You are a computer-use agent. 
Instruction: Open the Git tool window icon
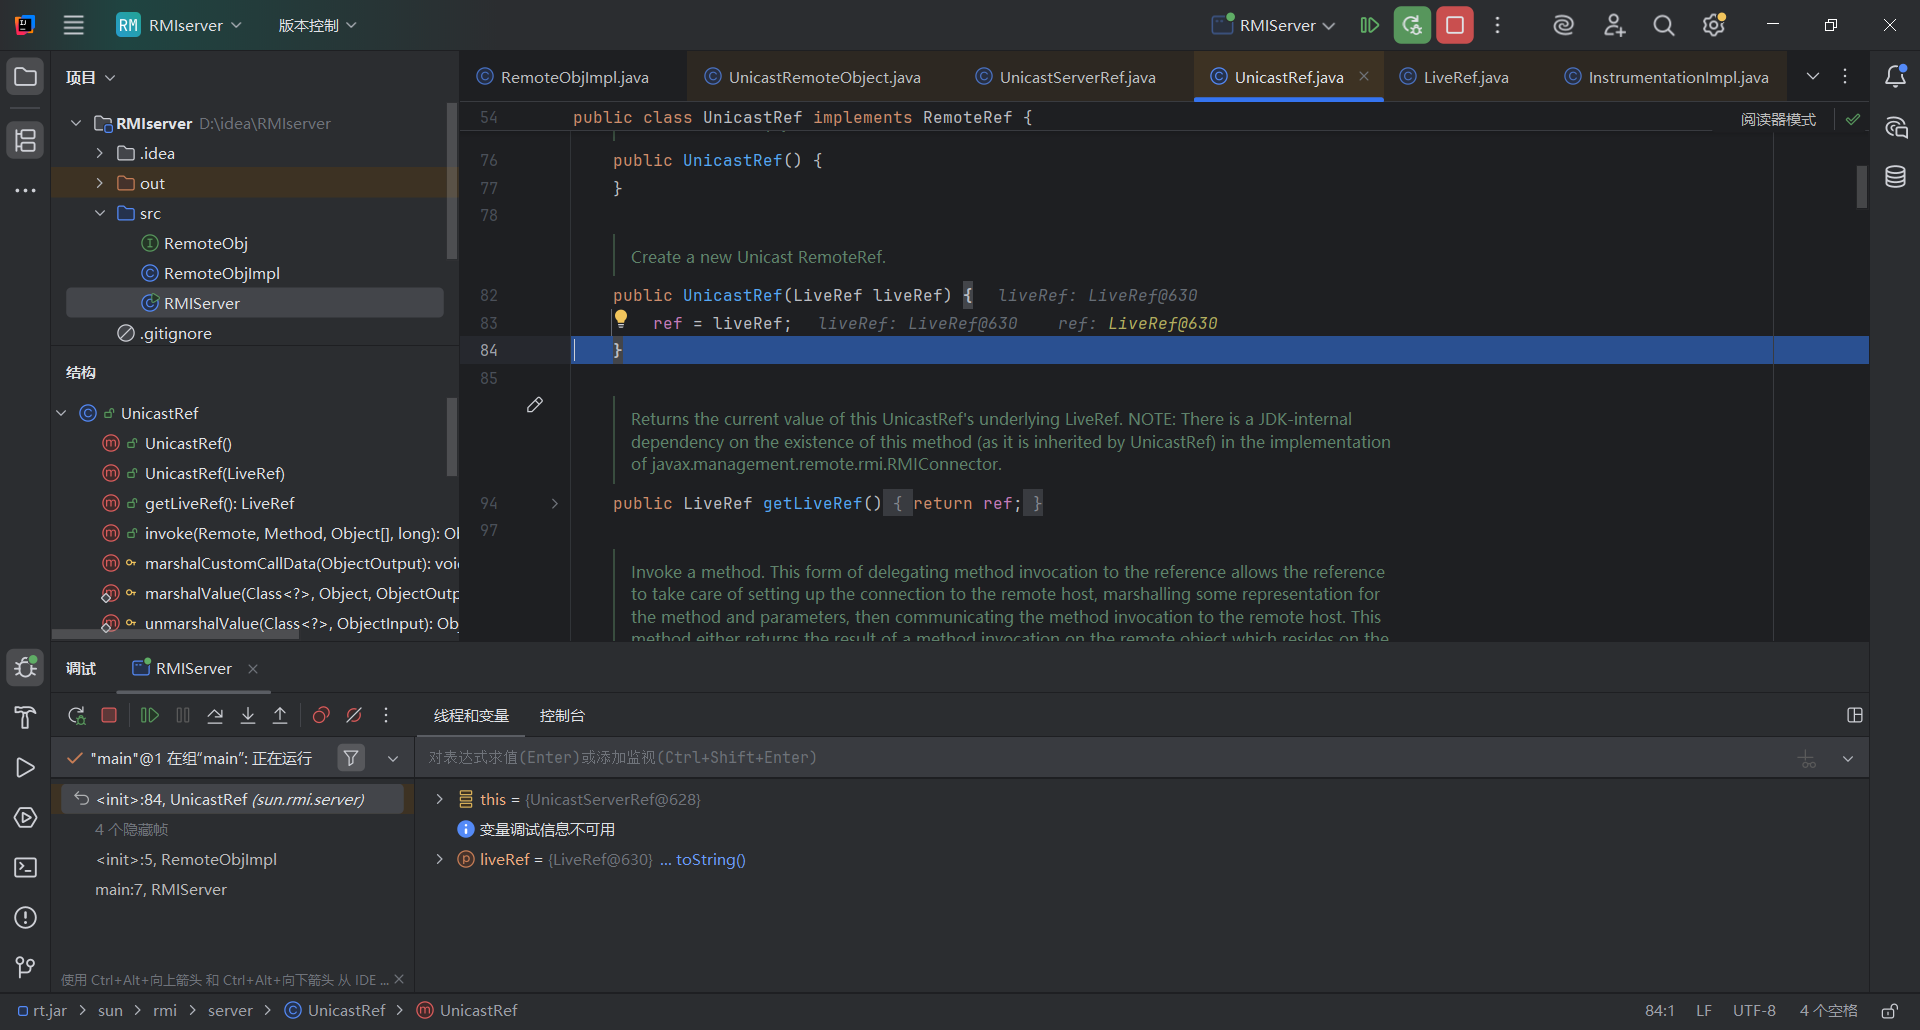click(x=25, y=967)
